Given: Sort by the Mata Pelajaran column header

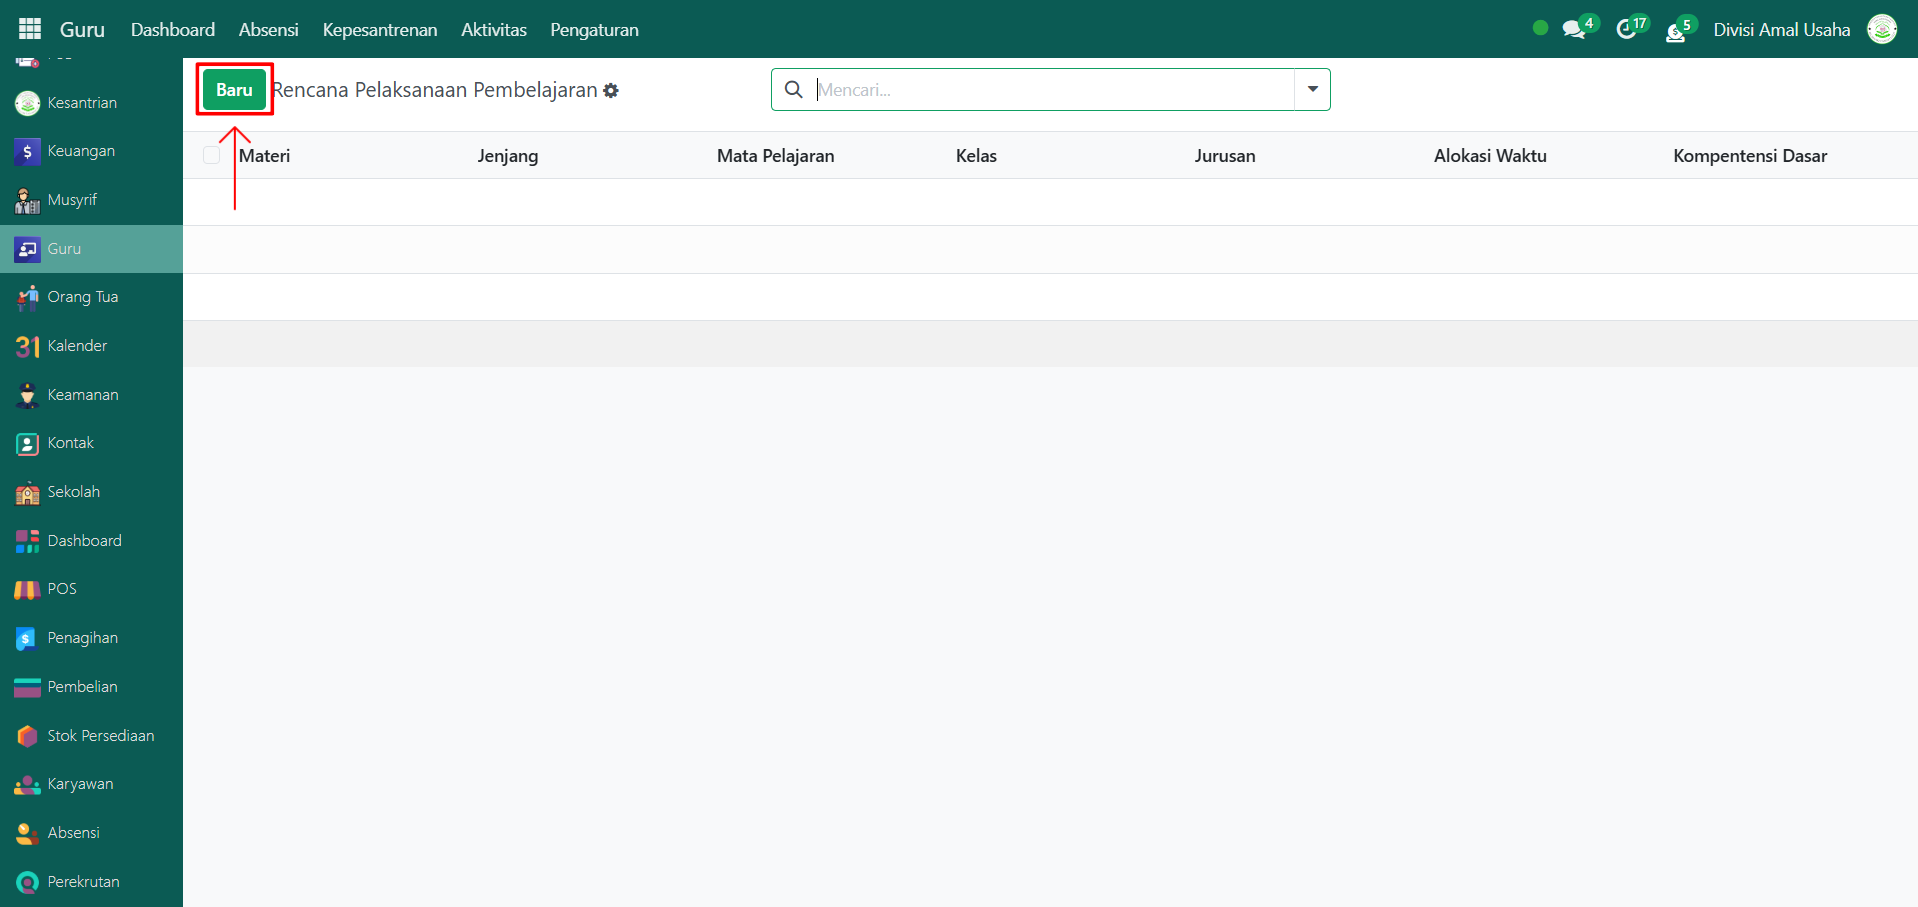Looking at the screenshot, I should pyautogui.click(x=775, y=156).
